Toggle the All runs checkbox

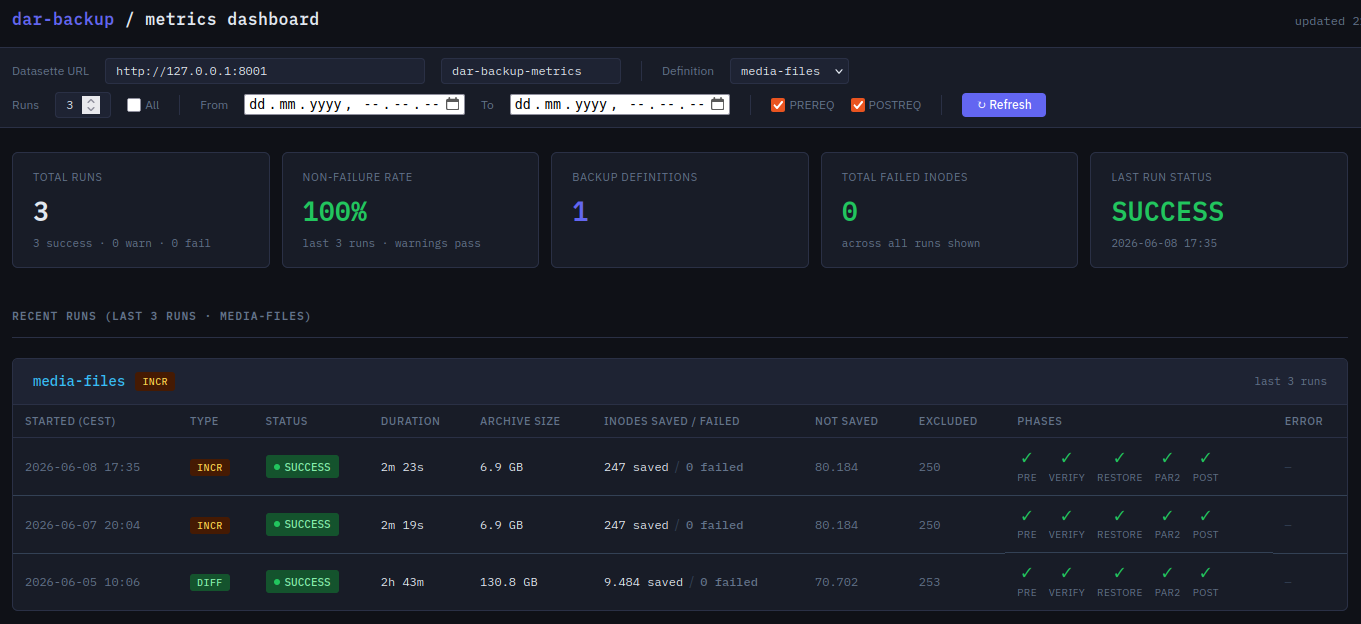pyautogui.click(x=134, y=105)
